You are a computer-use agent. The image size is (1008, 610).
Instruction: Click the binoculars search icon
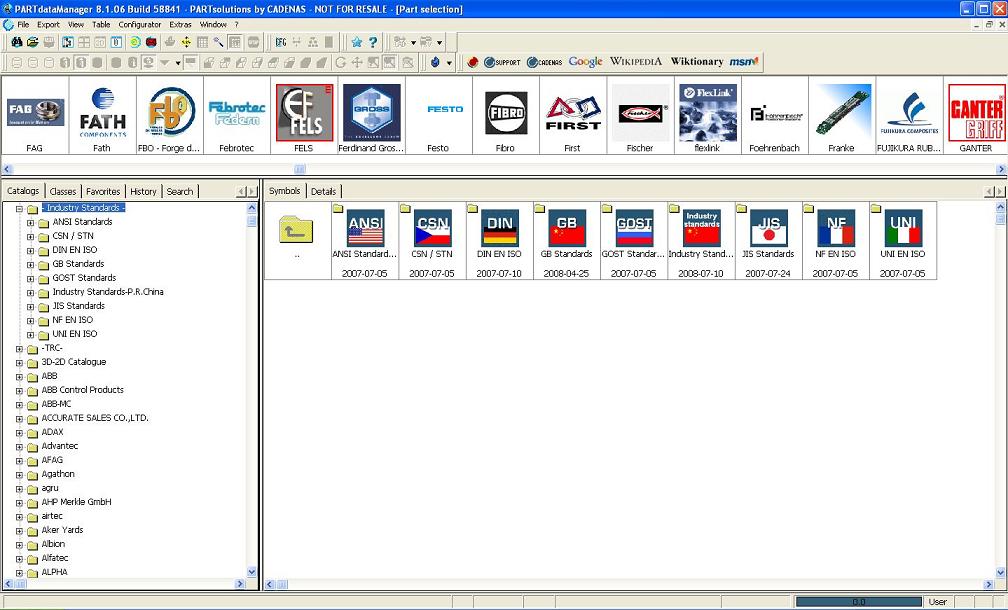(x=17, y=42)
